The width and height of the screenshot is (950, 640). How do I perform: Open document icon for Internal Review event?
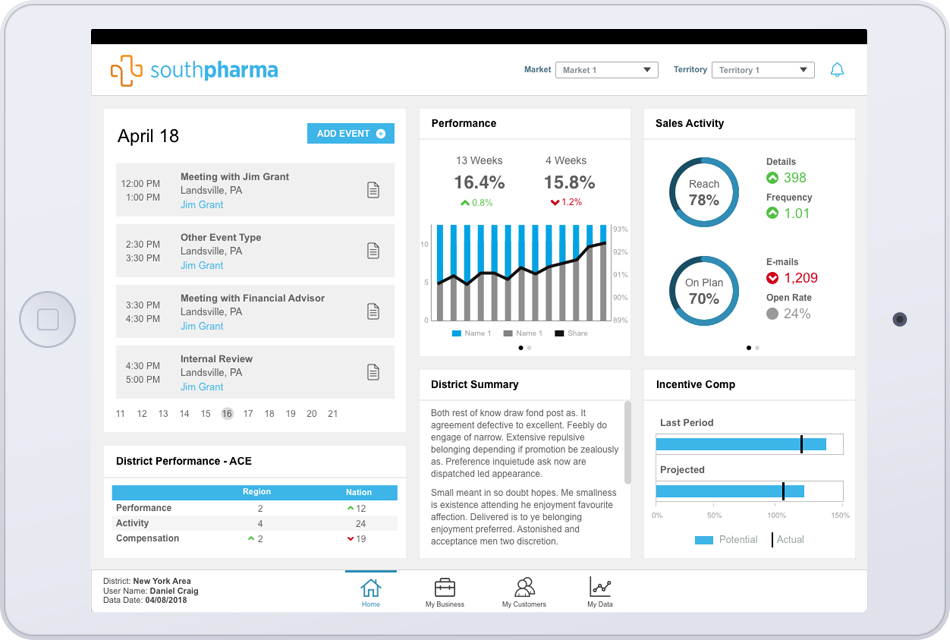point(373,372)
